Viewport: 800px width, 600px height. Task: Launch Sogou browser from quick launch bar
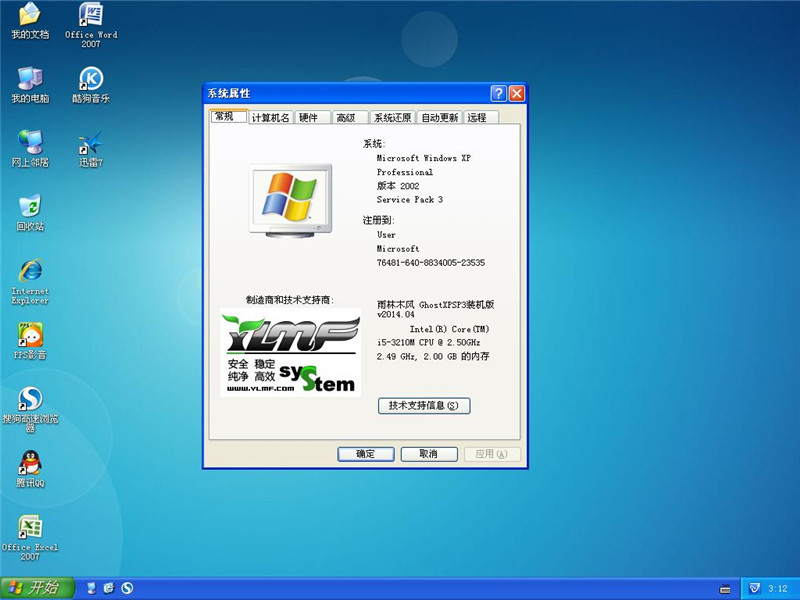click(x=127, y=588)
